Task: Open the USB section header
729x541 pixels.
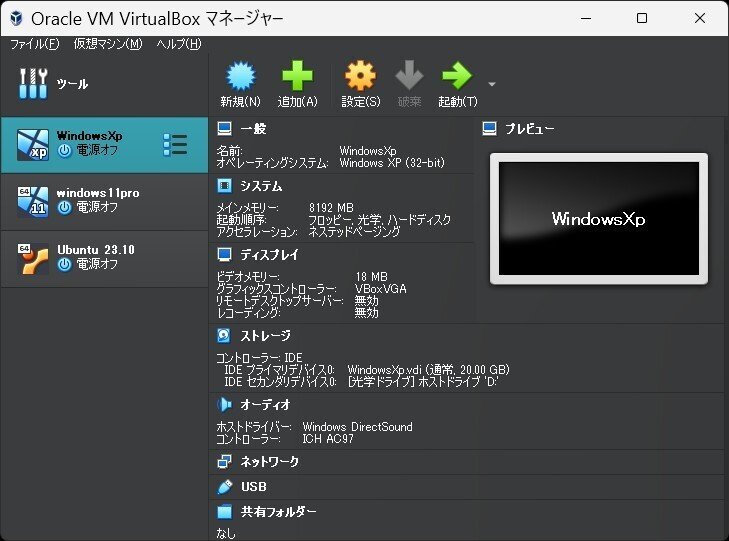Action: 254,487
